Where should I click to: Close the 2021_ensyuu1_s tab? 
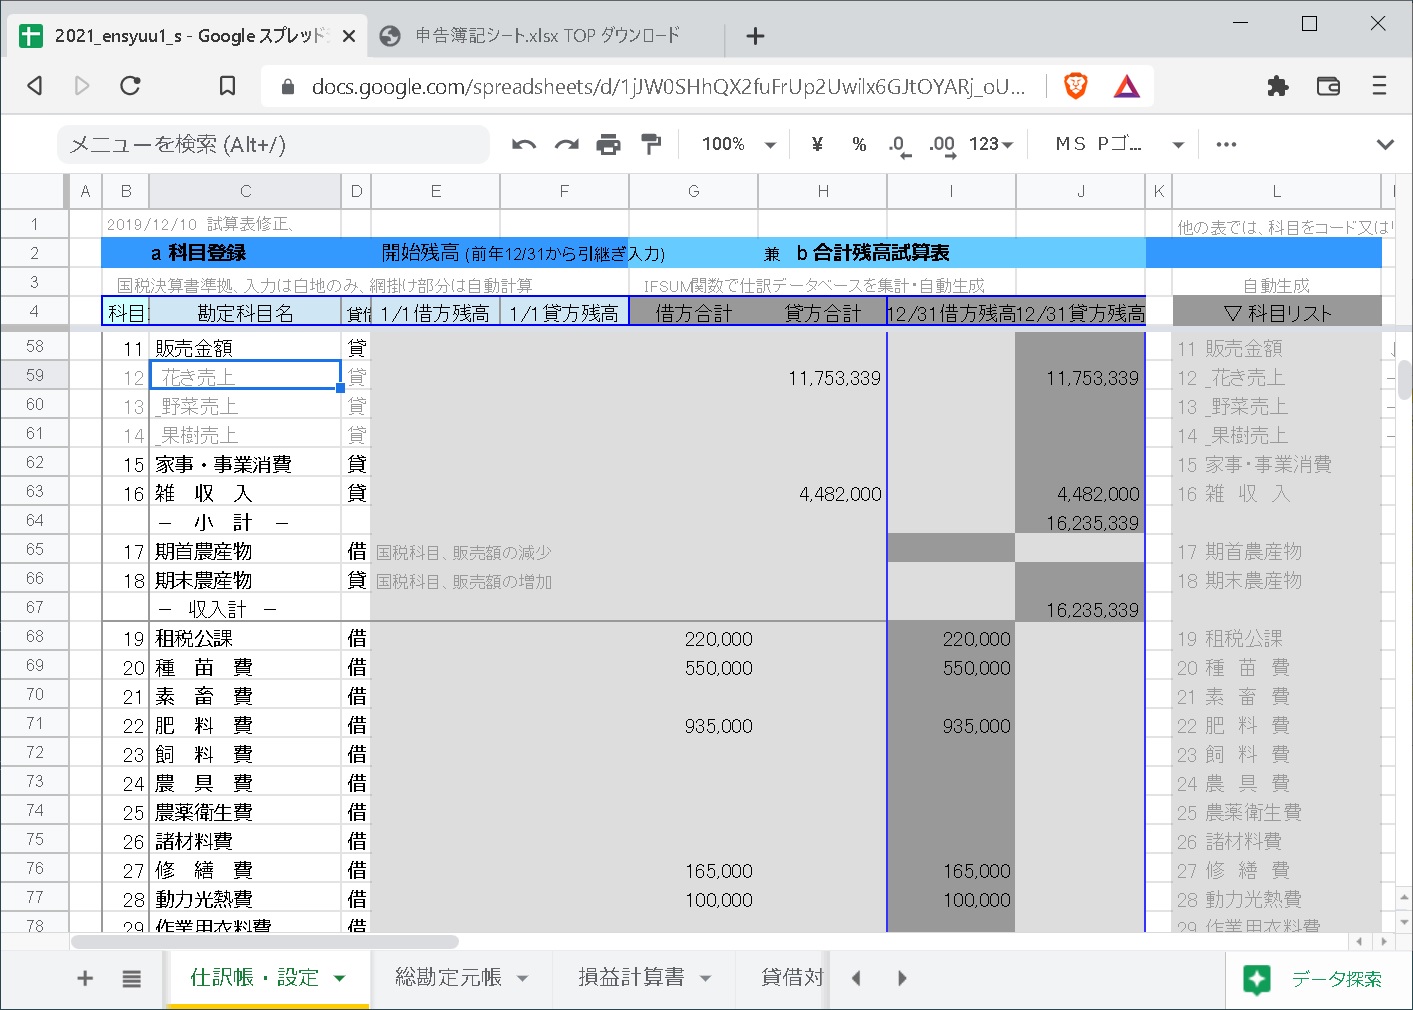(x=348, y=36)
